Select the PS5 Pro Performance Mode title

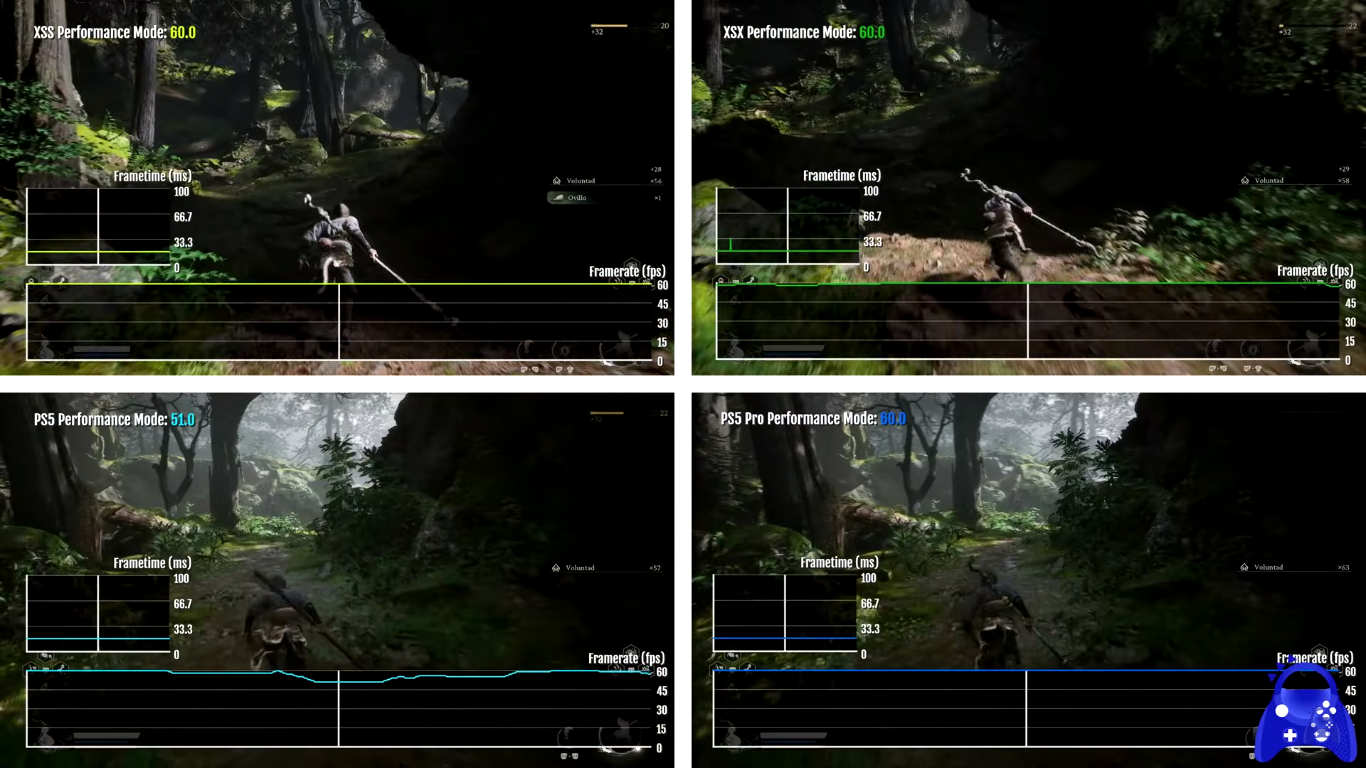click(813, 418)
